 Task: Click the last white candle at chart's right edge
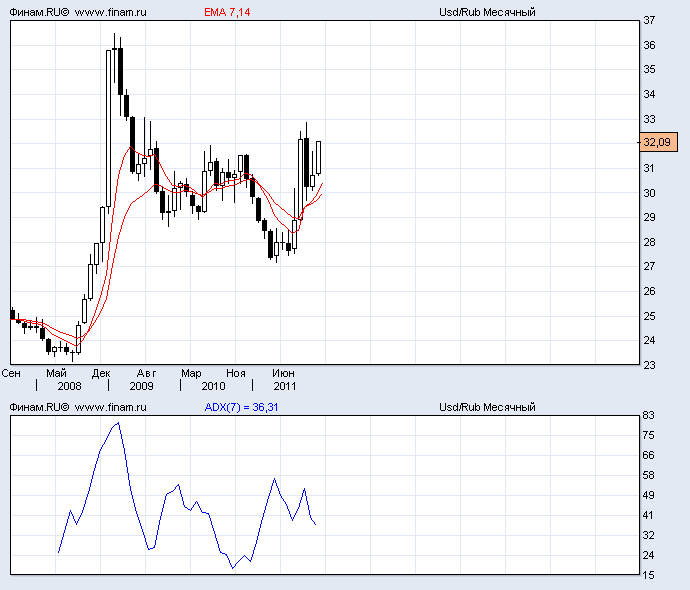319,158
